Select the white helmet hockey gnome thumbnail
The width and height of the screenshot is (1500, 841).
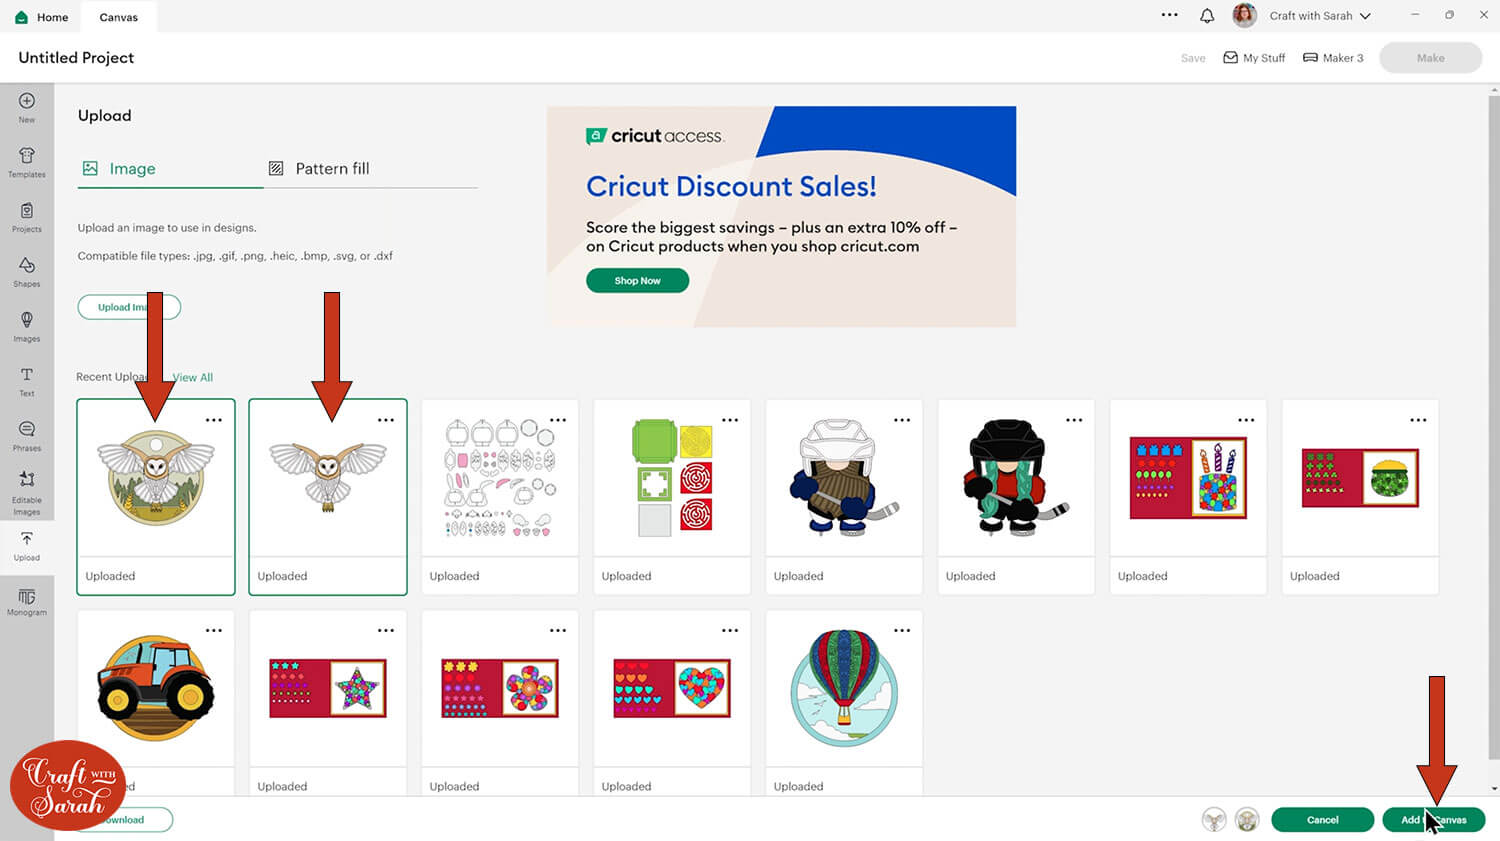(x=844, y=480)
